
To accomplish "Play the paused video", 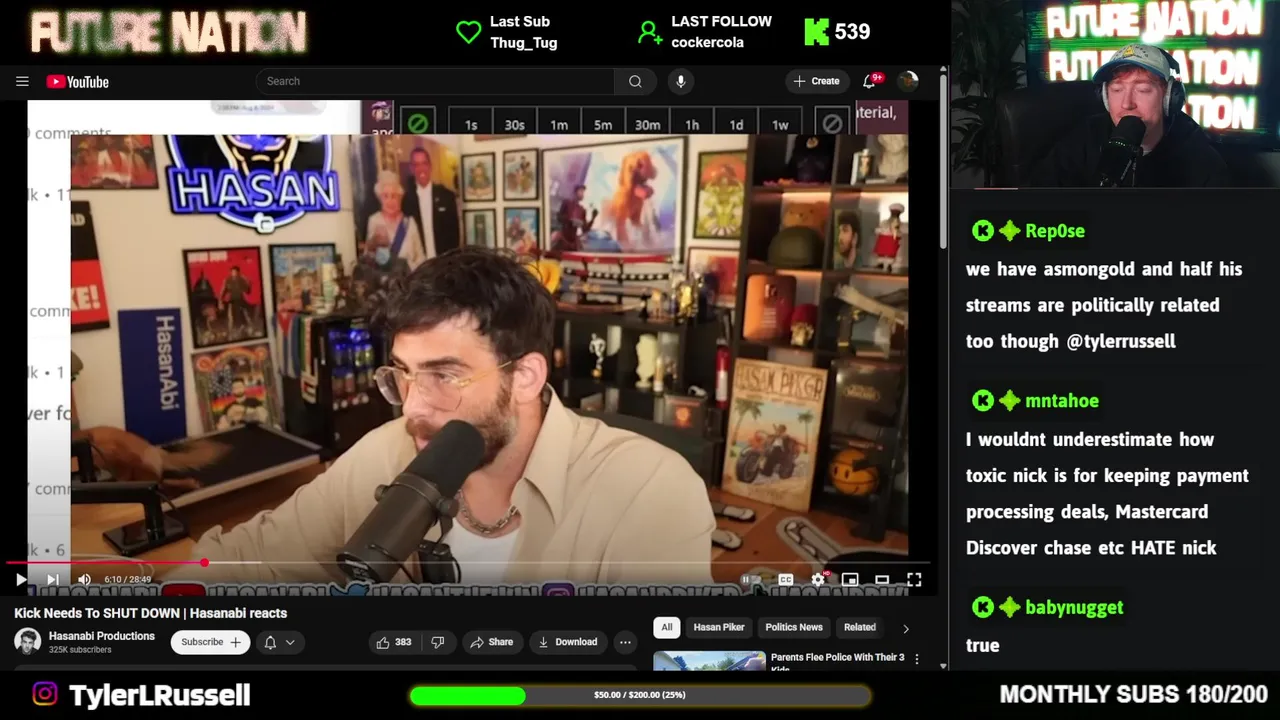I will pos(20,579).
